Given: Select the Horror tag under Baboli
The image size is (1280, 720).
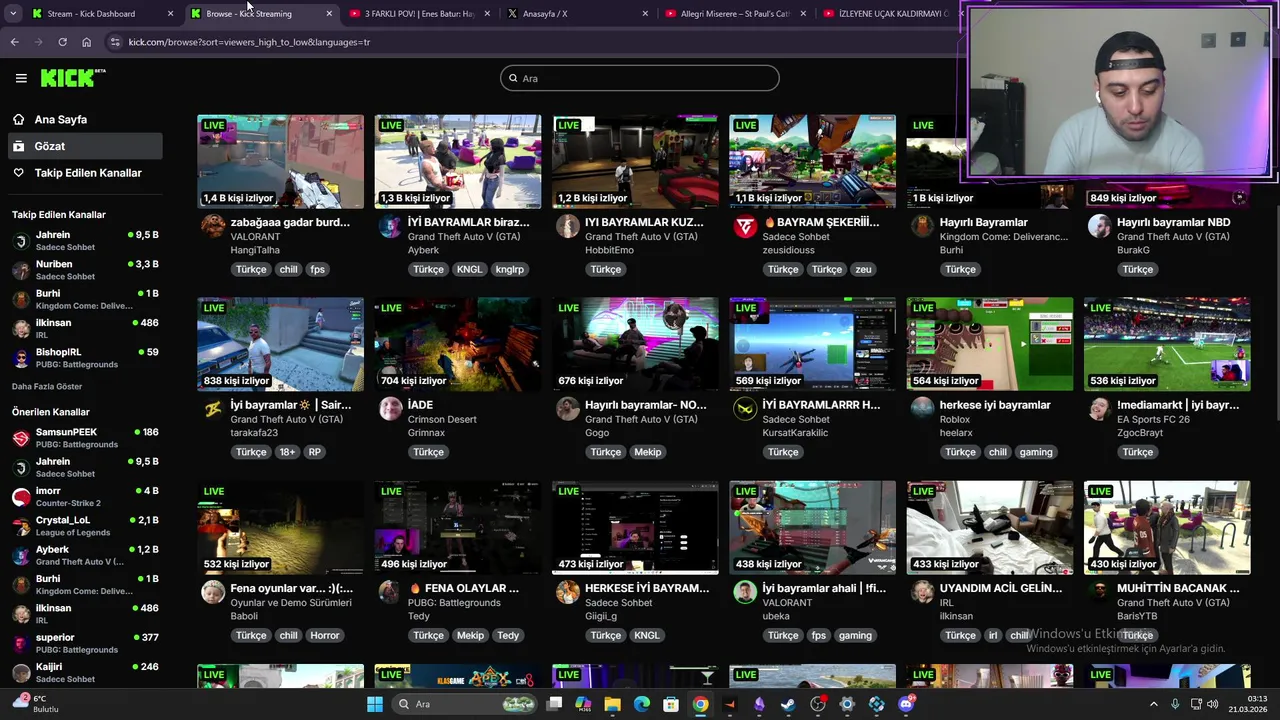Looking at the screenshot, I should [325, 635].
